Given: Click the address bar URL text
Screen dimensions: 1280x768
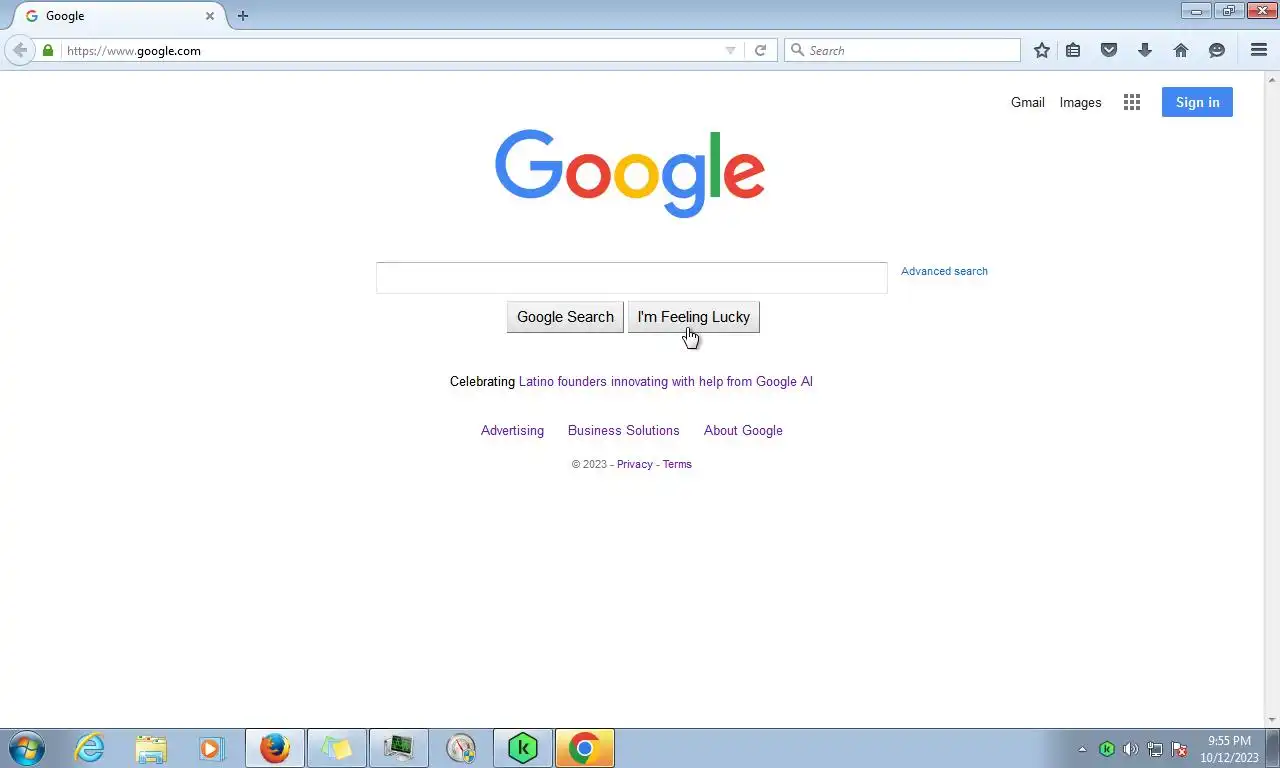Looking at the screenshot, I should coord(134,51).
